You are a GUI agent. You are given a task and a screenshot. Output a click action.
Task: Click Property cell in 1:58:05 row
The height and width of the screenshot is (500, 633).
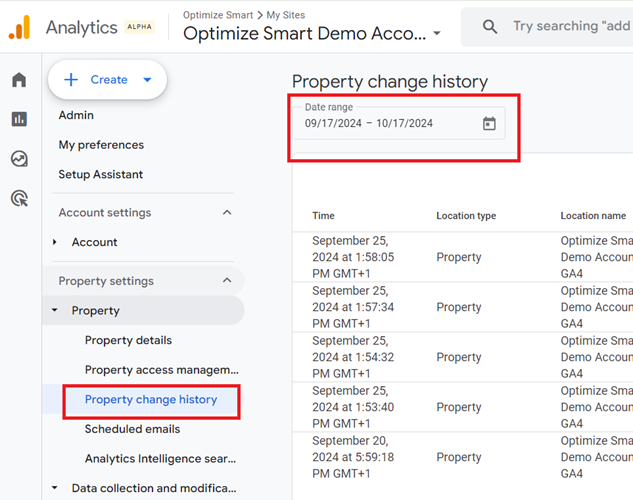pos(459,257)
